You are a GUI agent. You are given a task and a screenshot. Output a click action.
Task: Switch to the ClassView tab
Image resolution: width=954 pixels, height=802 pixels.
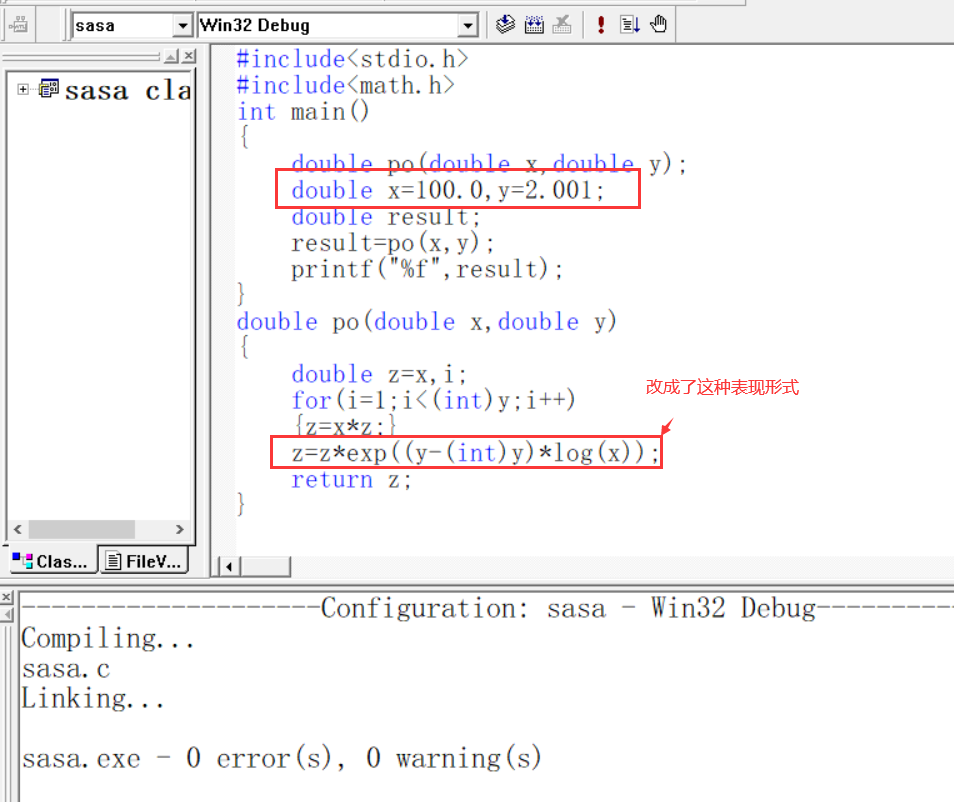(x=51, y=561)
